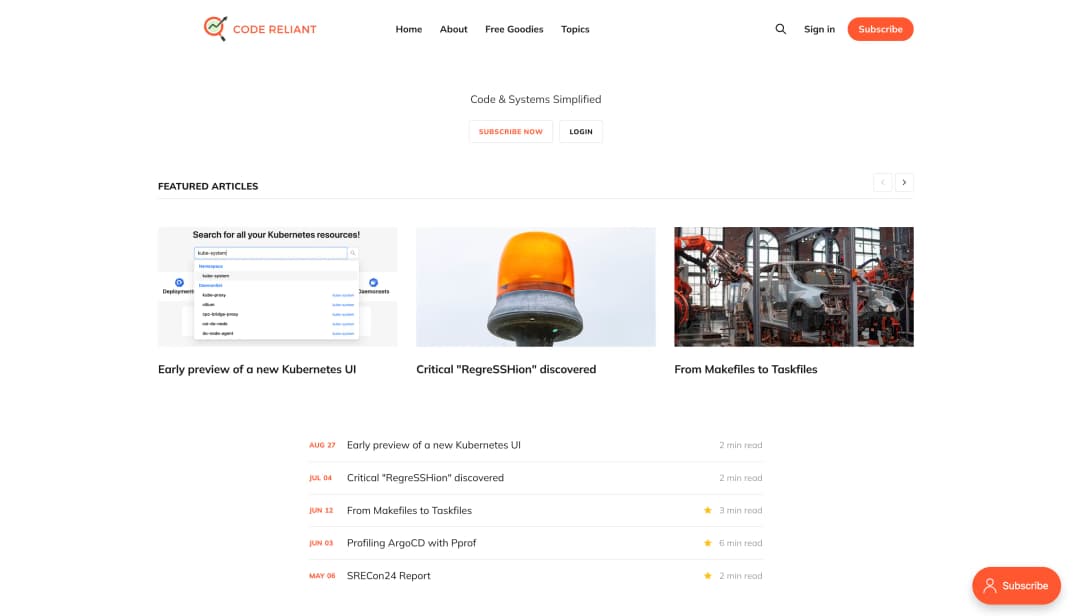This screenshot has height=616, width=1080.
Task: Expand the Topics navigation item
Action: point(575,29)
